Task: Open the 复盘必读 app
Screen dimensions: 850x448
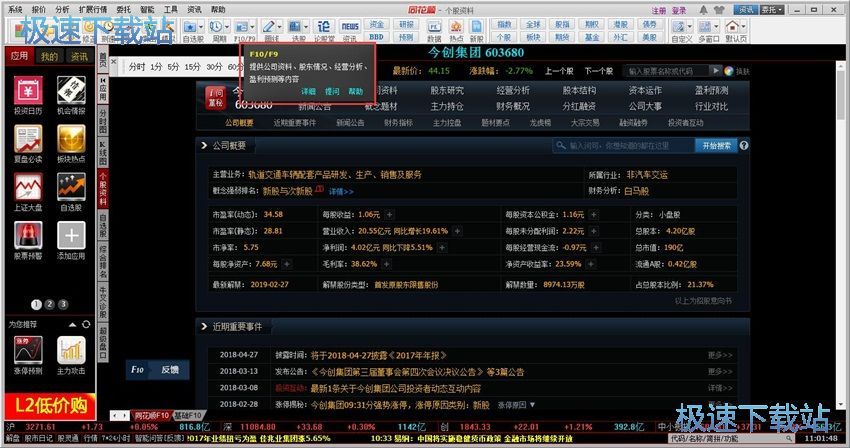Action: [x=28, y=139]
